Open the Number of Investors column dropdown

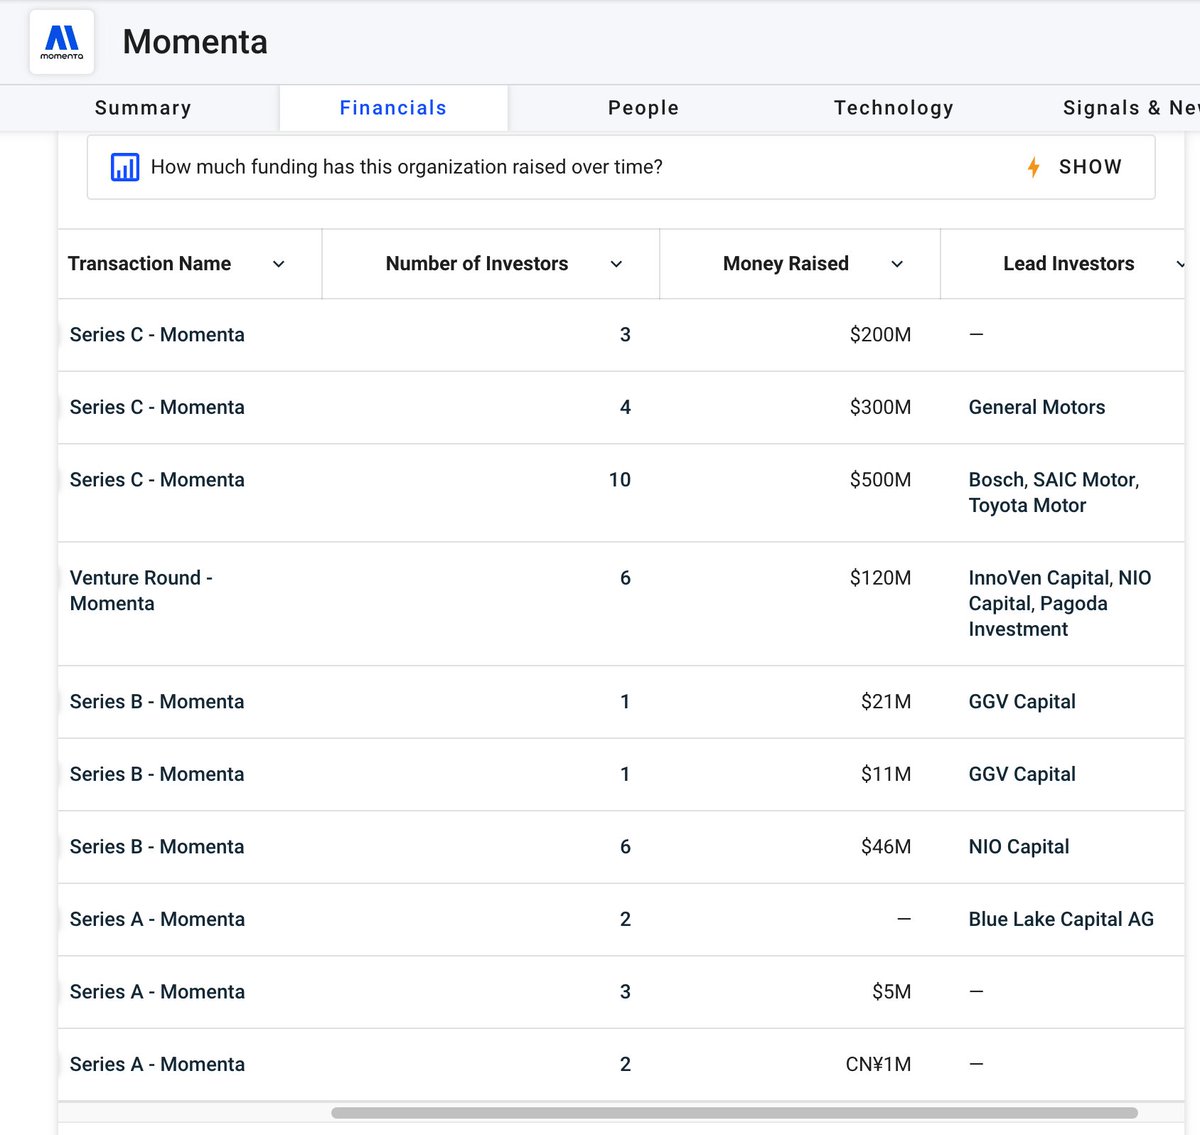pyautogui.click(x=616, y=264)
